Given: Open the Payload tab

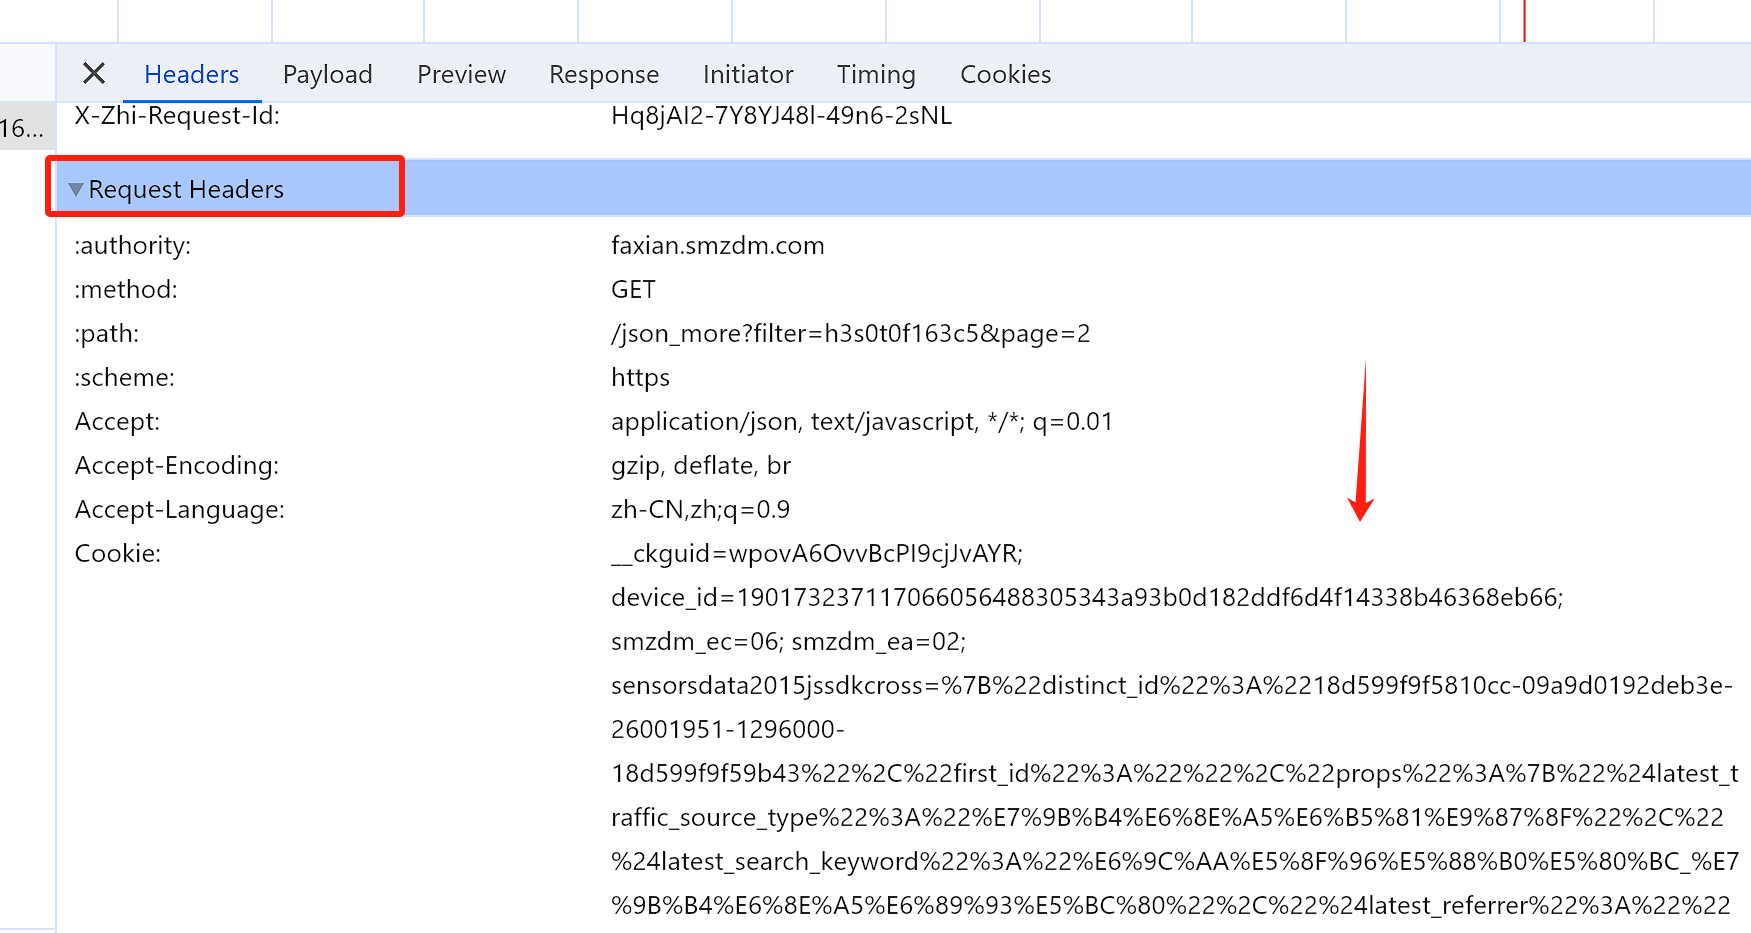Looking at the screenshot, I should (x=327, y=74).
